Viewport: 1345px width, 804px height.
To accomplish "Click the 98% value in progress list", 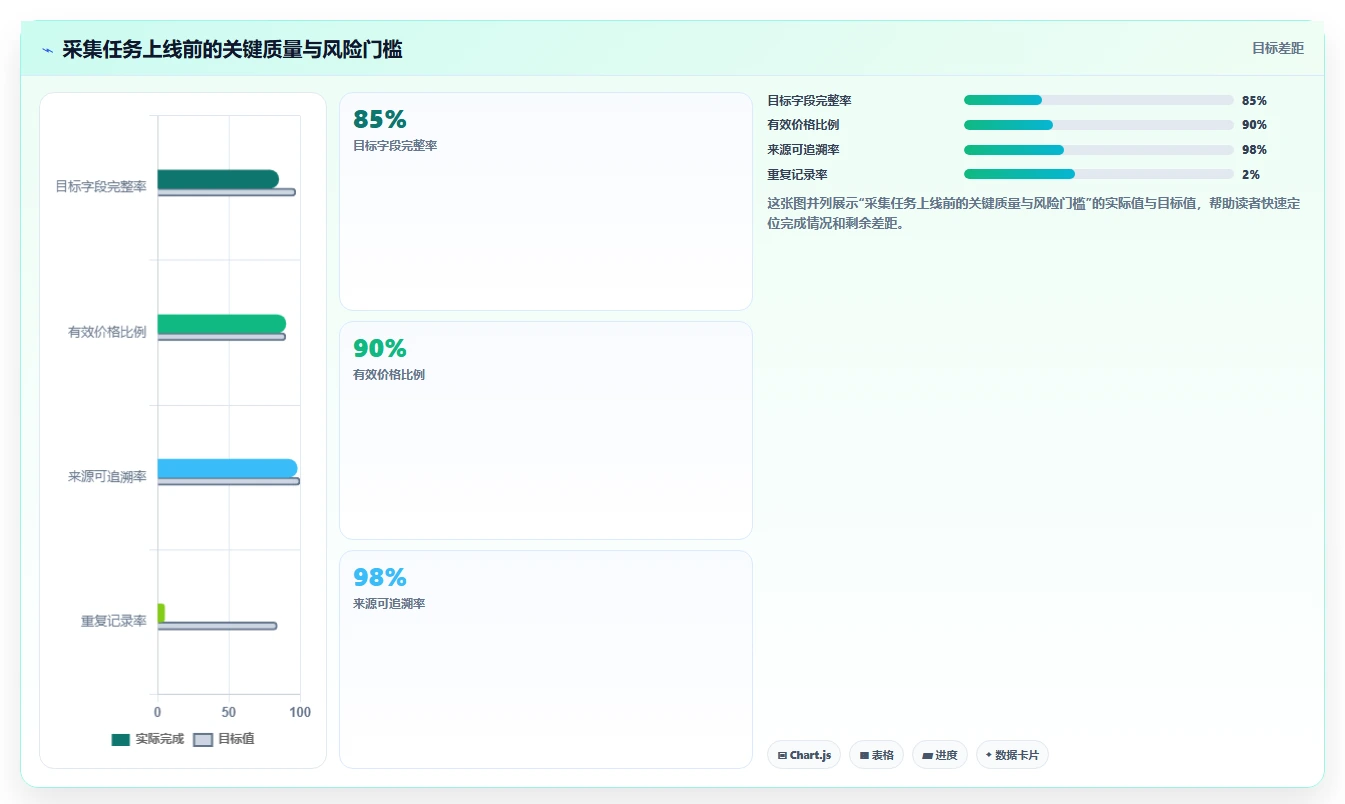I will click(x=1254, y=150).
